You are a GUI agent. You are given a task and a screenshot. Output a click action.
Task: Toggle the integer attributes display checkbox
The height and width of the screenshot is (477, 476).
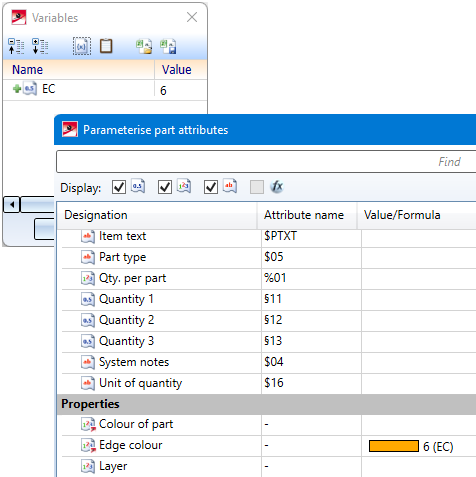pos(165,187)
